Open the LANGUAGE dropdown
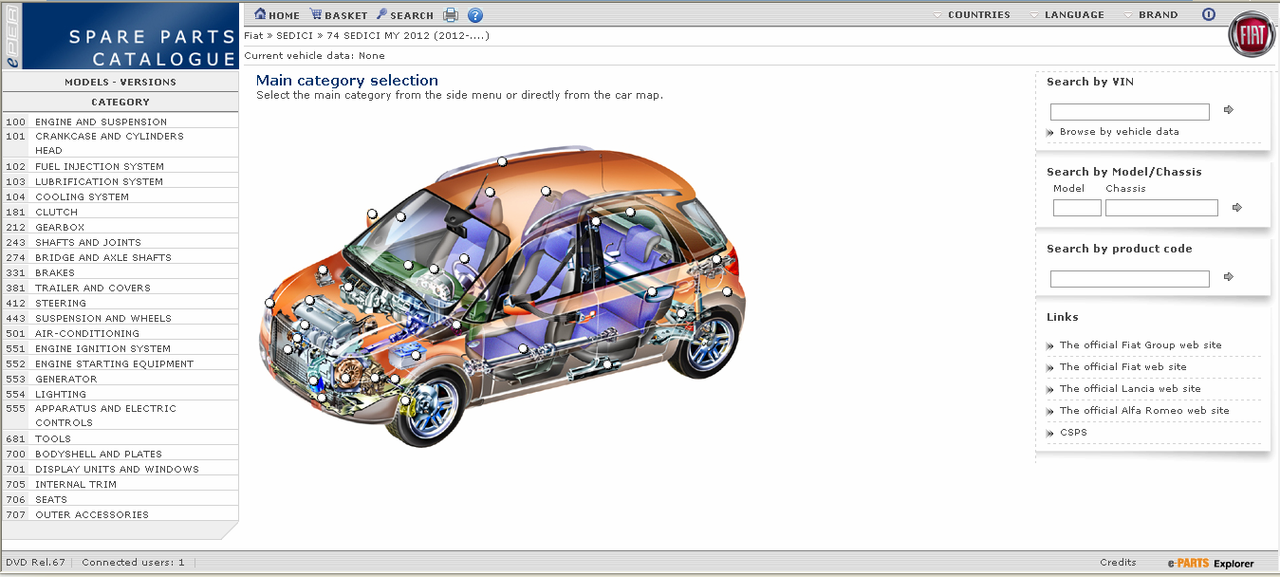Viewport: 1280px width, 577px height. click(1066, 15)
